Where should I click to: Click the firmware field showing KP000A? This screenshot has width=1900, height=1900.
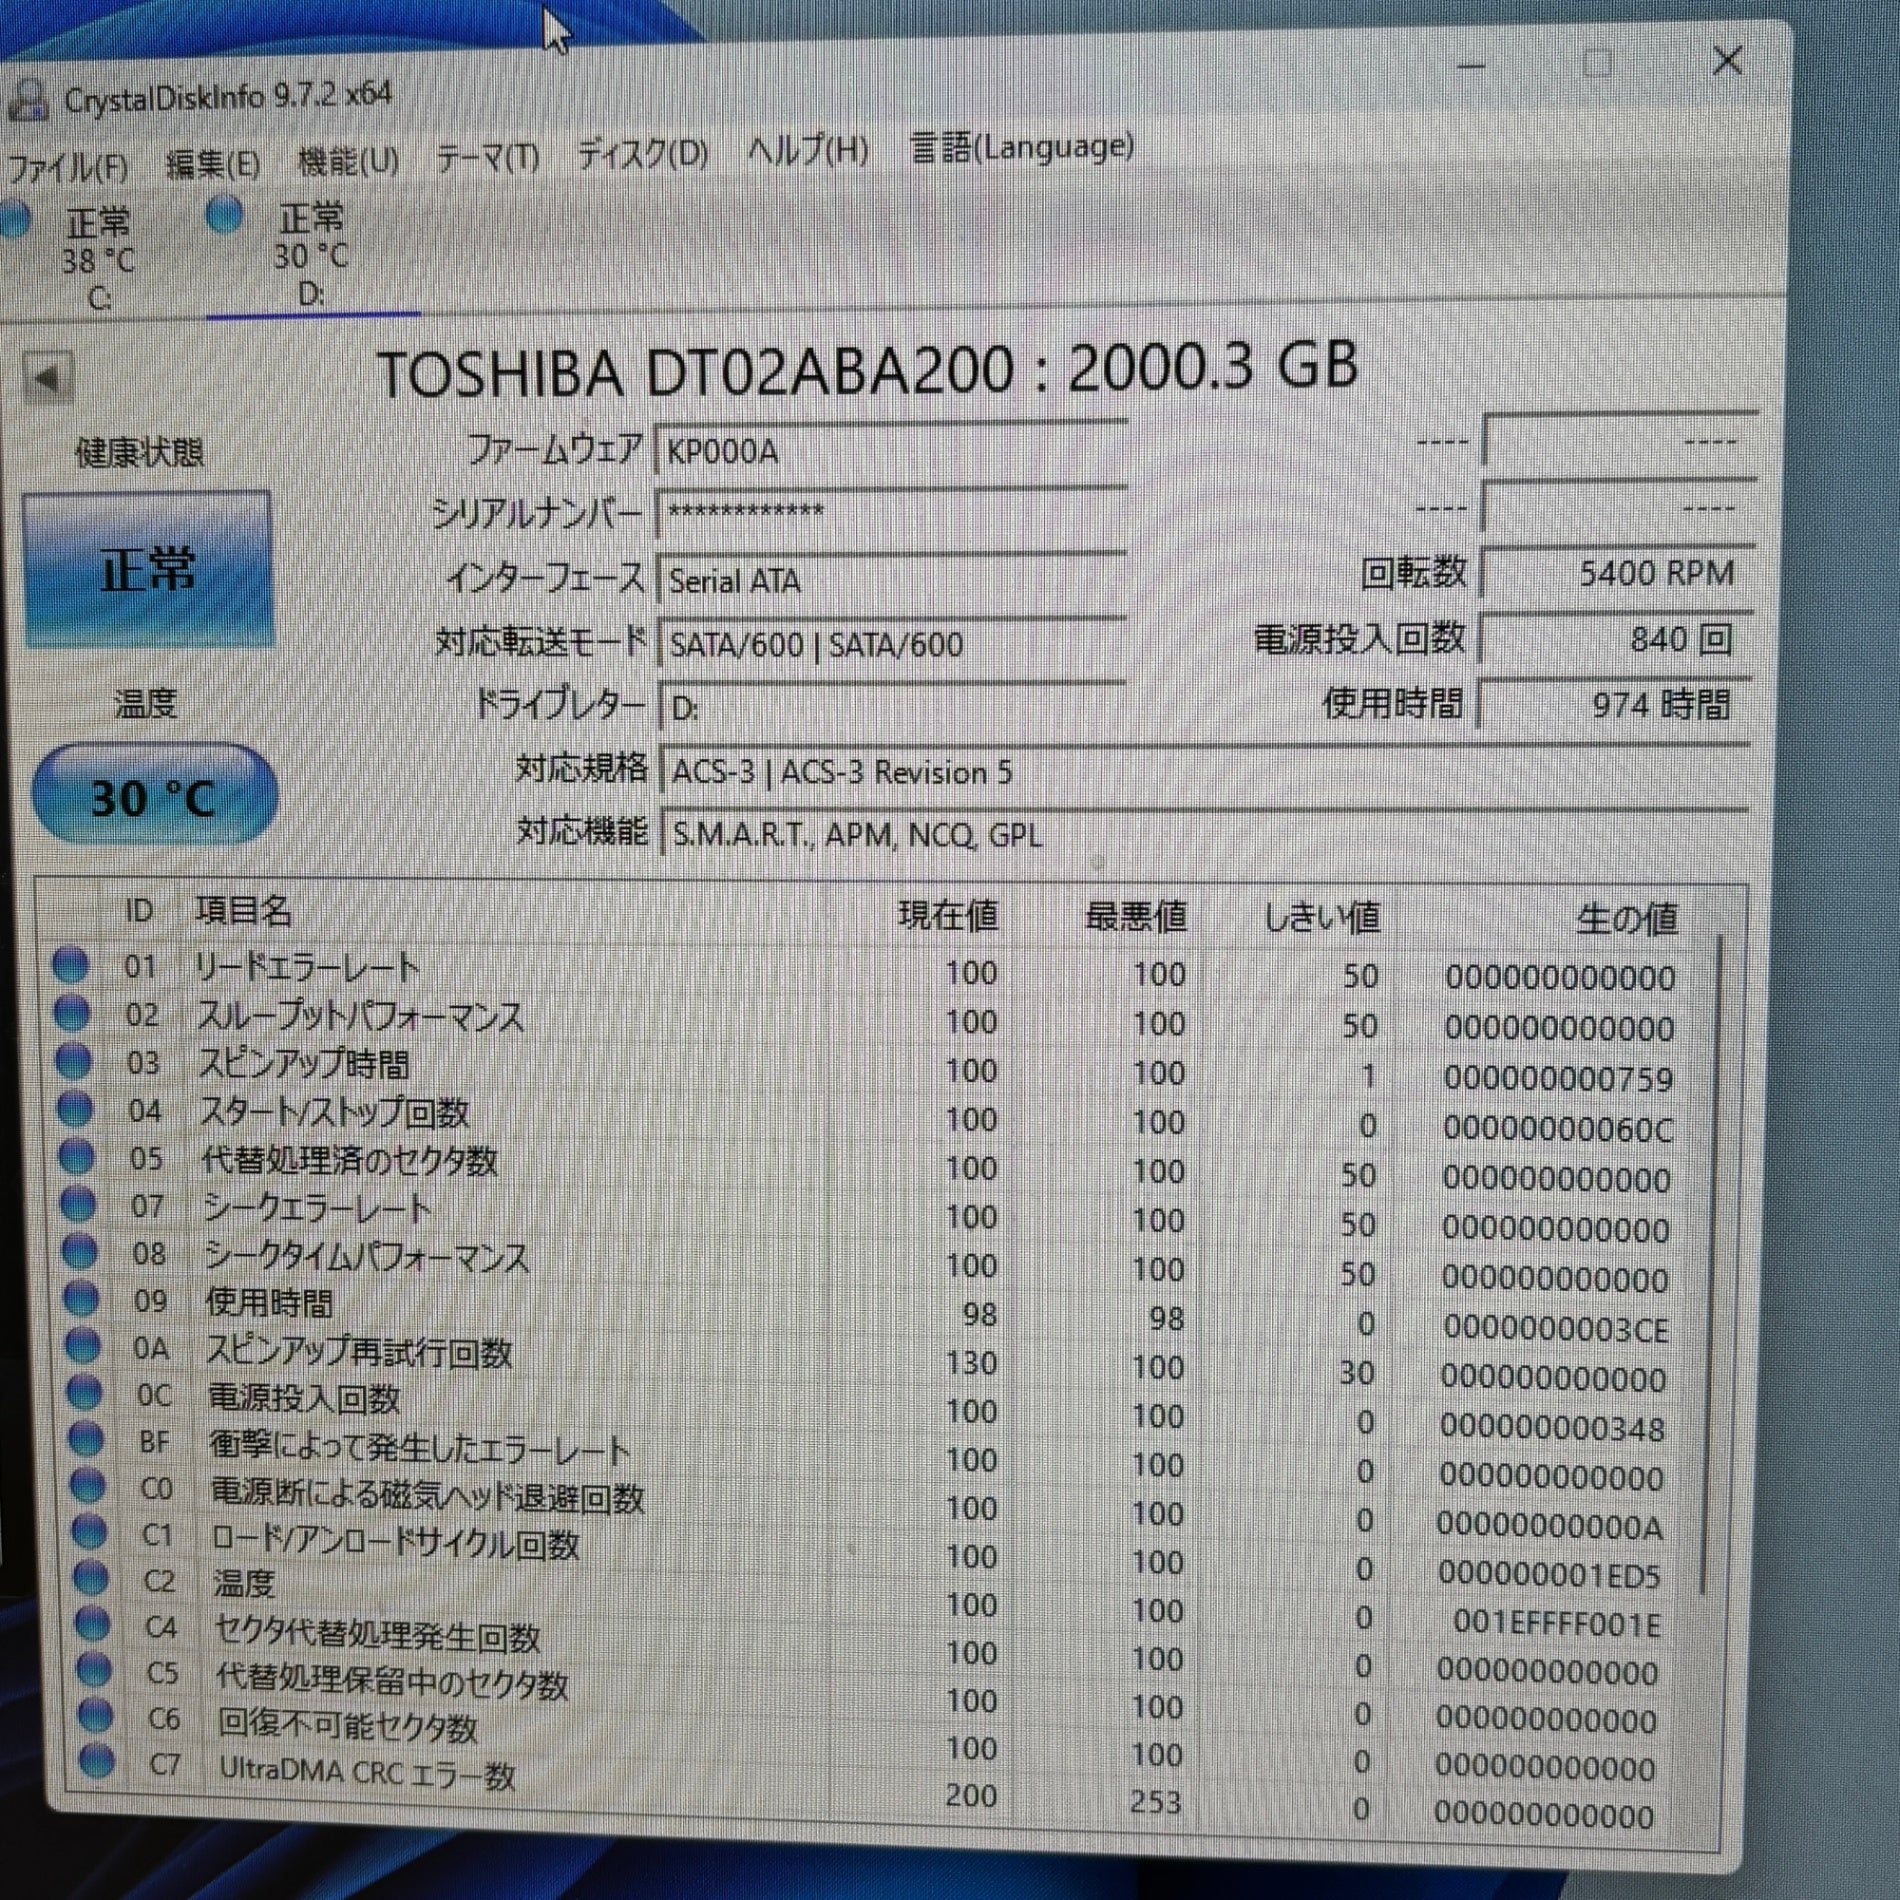coord(890,451)
